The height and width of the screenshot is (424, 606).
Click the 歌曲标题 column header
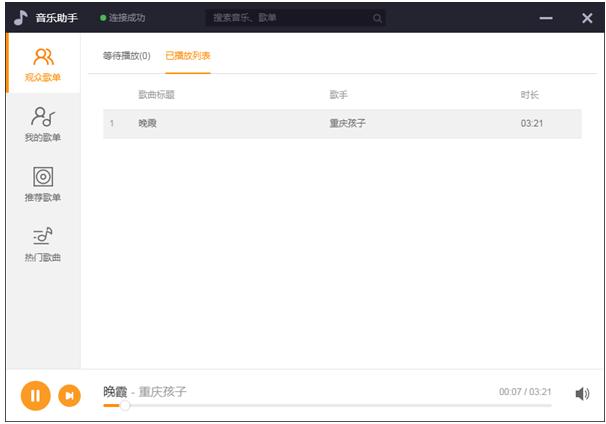point(157,95)
